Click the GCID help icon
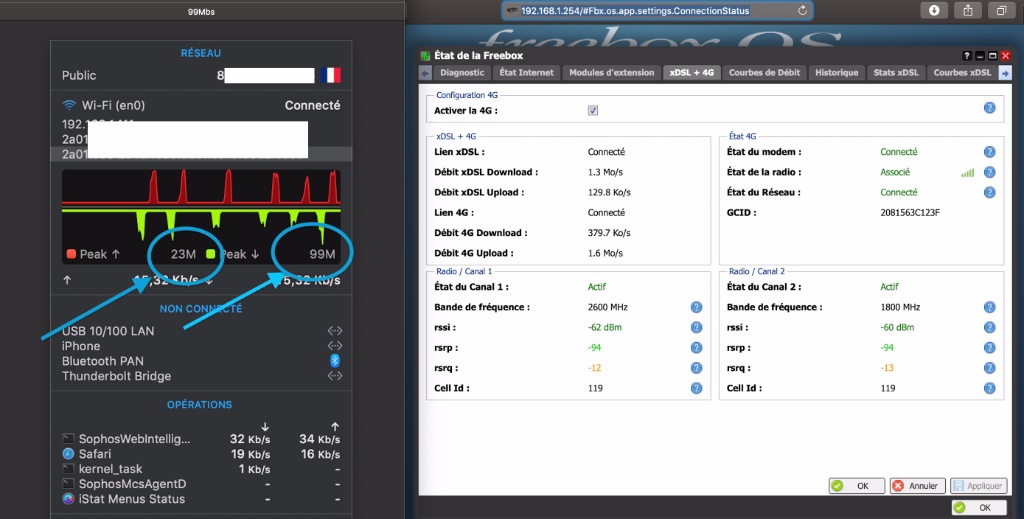The height and width of the screenshot is (519, 1024). (989, 213)
